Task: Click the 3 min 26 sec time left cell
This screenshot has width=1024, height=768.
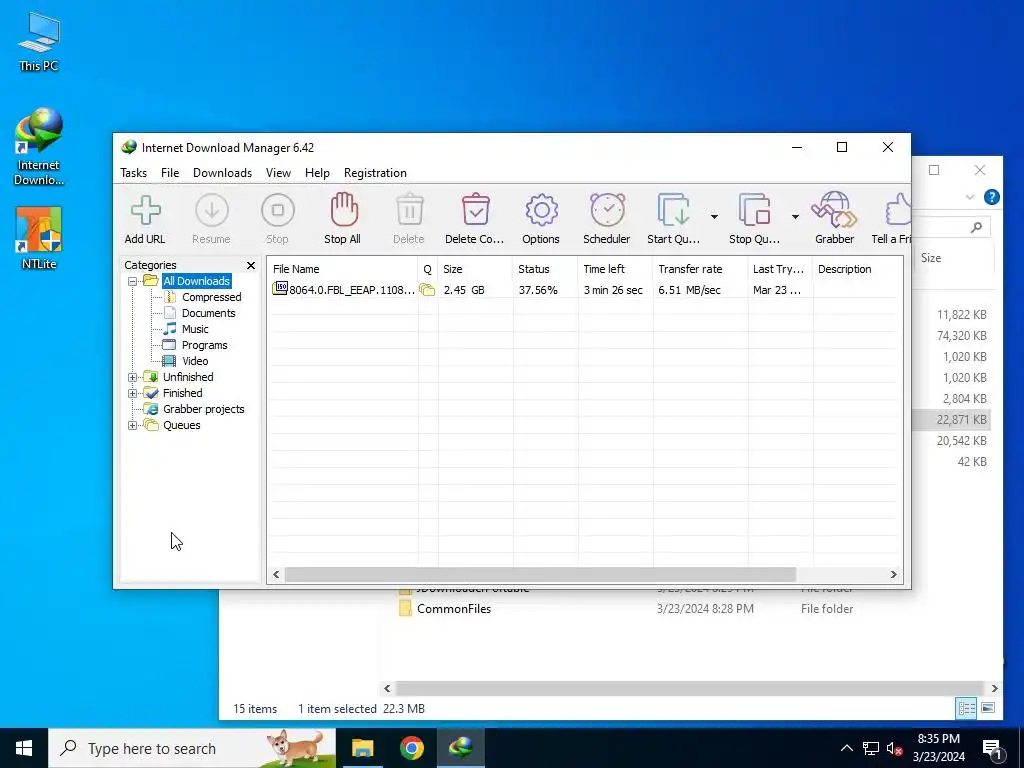Action: click(613, 290)
